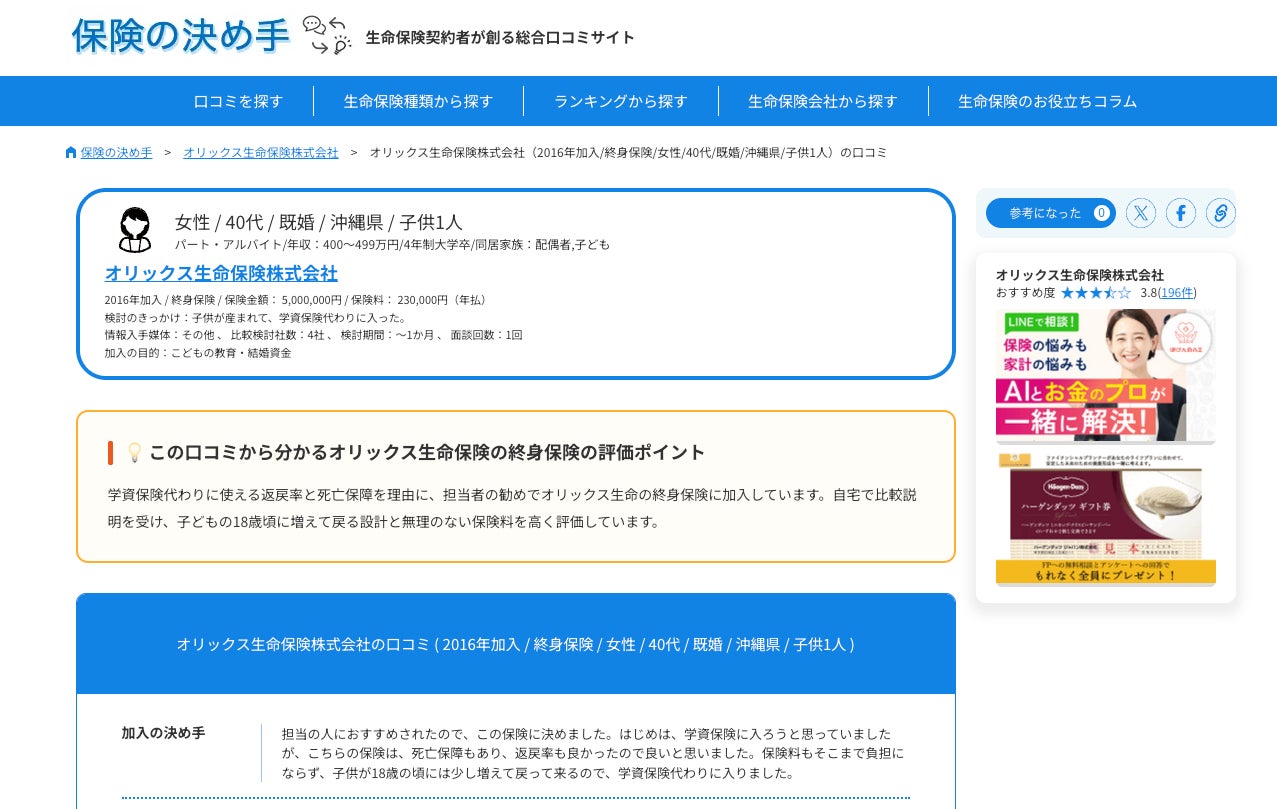Click the star rating icons
The width and height of the screenshot is (1277, 809).
pos(1096,293)
